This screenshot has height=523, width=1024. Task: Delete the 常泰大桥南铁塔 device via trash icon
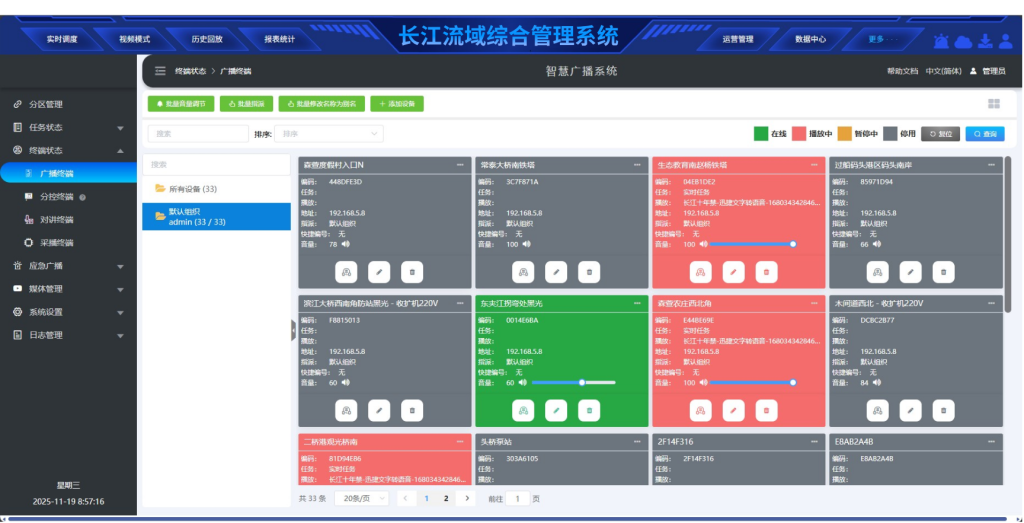(589, 271)
